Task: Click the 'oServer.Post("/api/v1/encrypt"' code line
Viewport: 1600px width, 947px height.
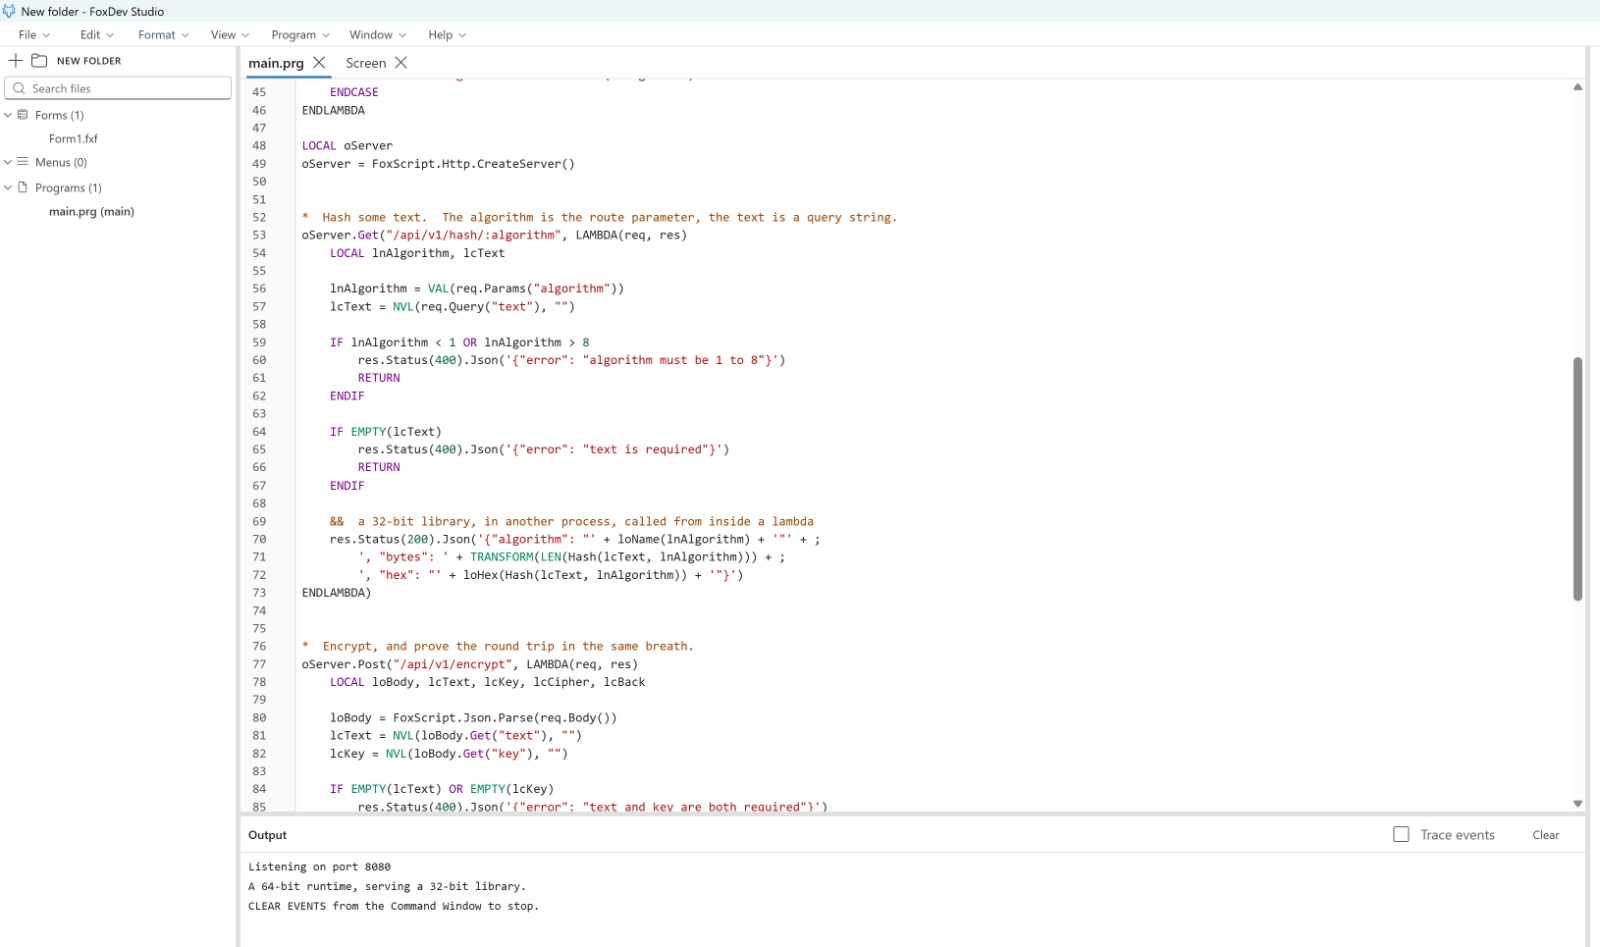Action: [469, 664]
